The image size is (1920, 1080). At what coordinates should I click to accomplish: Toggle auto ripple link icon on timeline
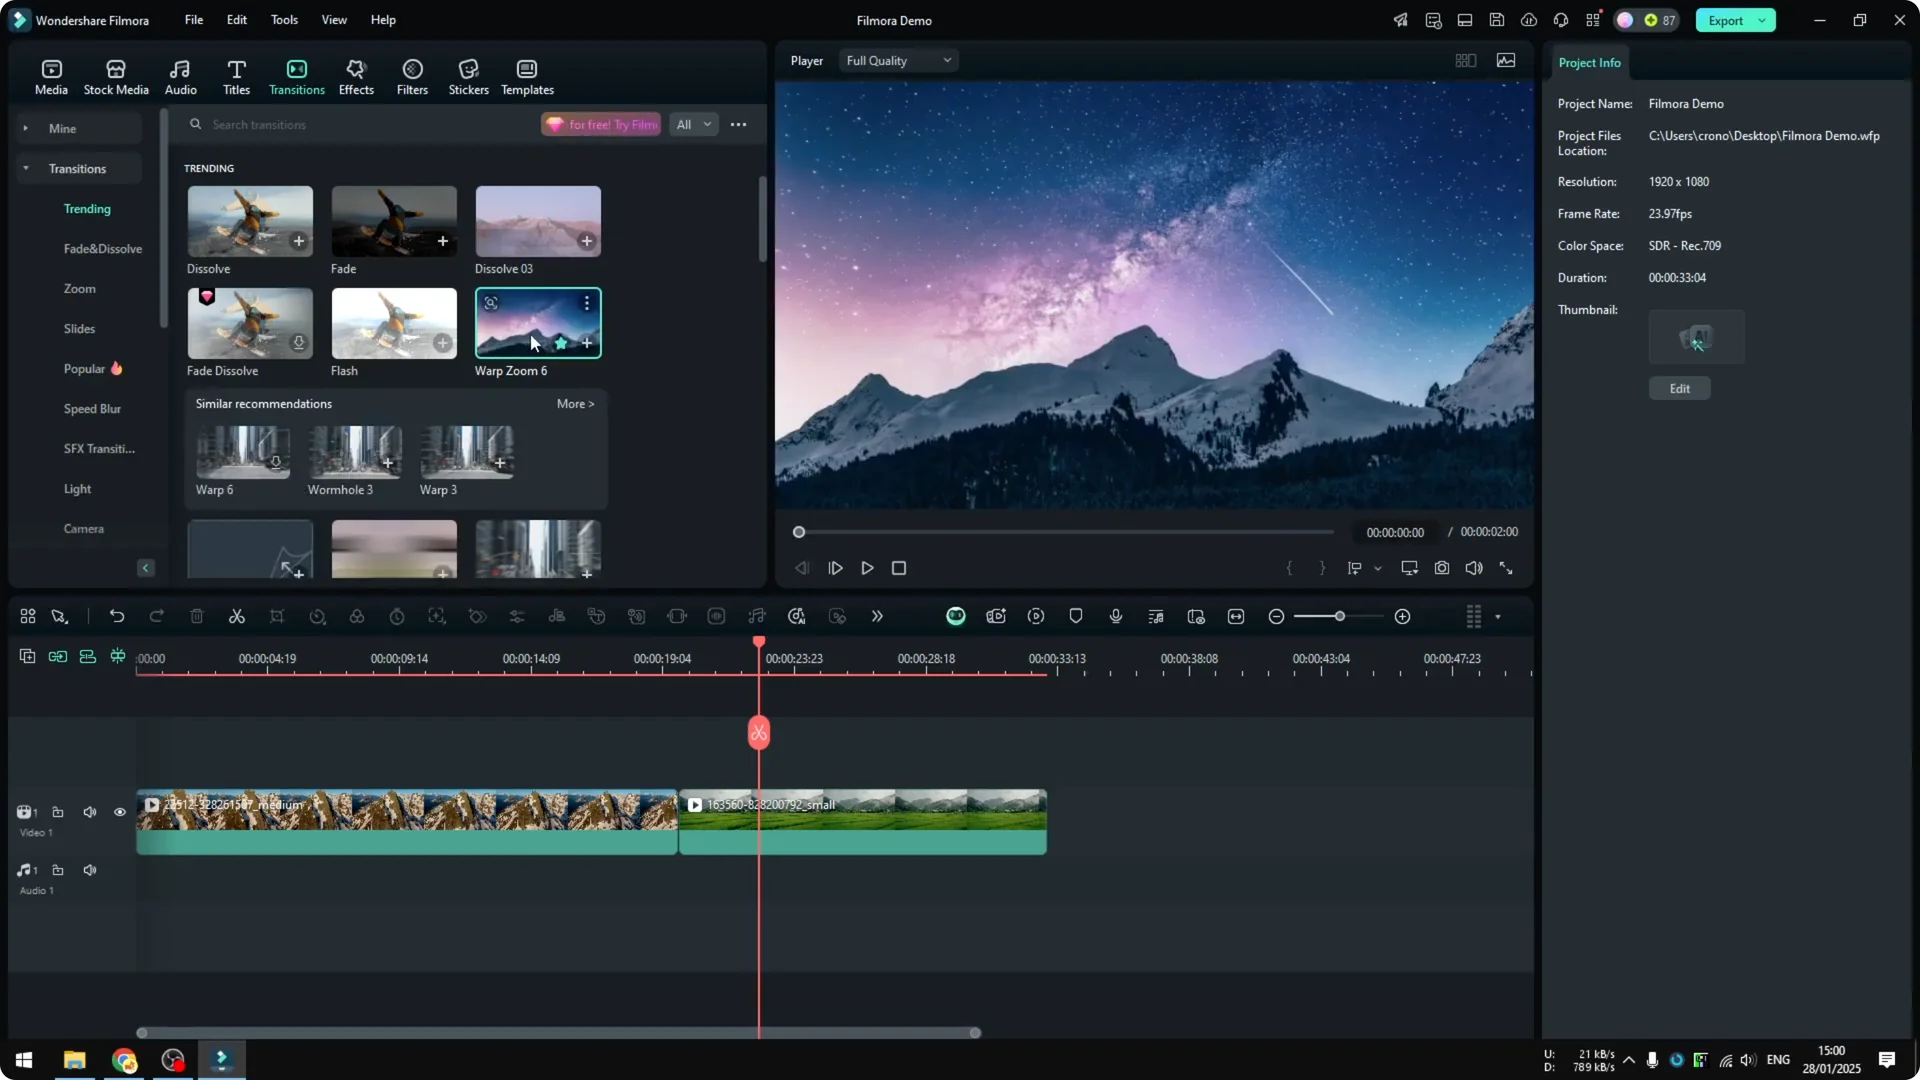click(x=58, y=657)
